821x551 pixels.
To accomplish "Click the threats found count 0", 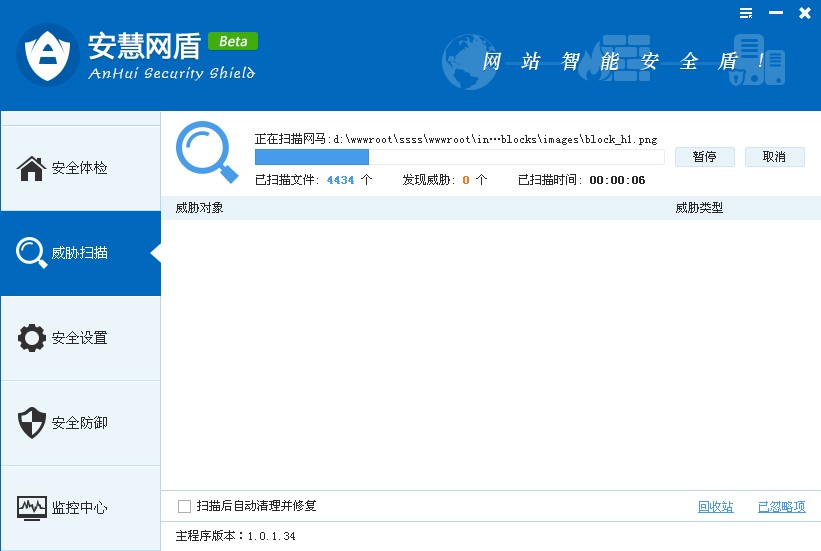I will 465,180.
